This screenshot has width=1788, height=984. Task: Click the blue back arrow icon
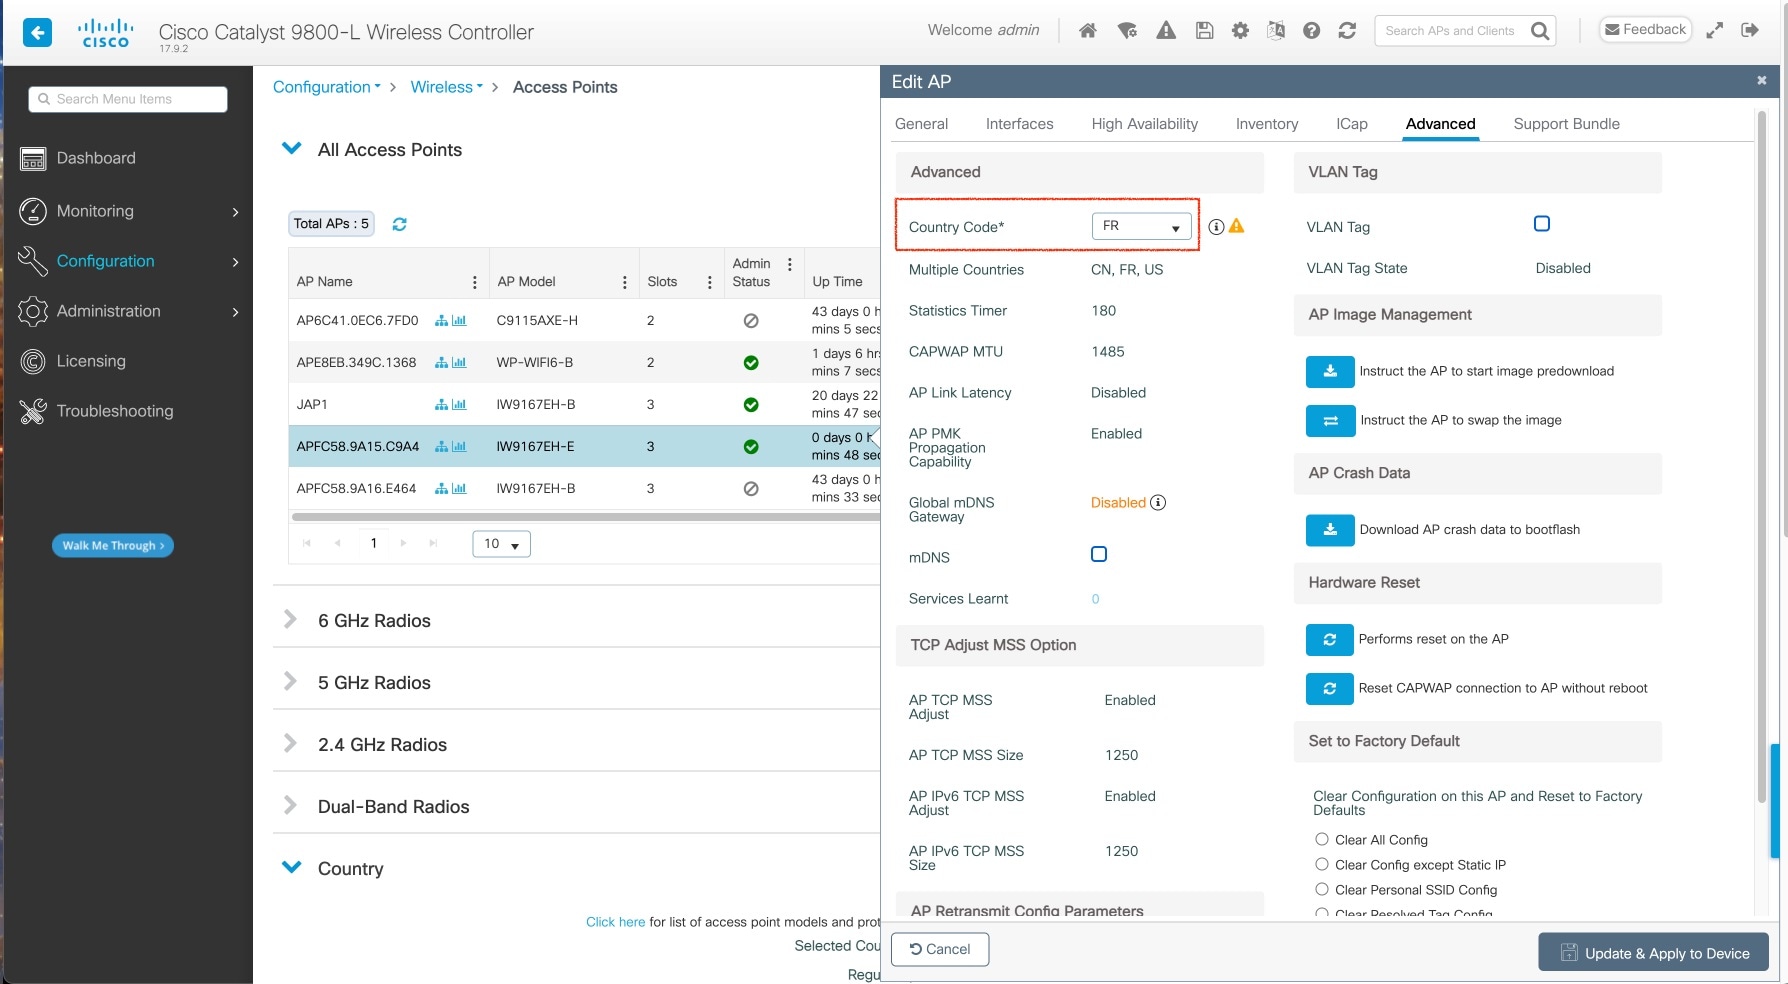click(x=37, y=33)
